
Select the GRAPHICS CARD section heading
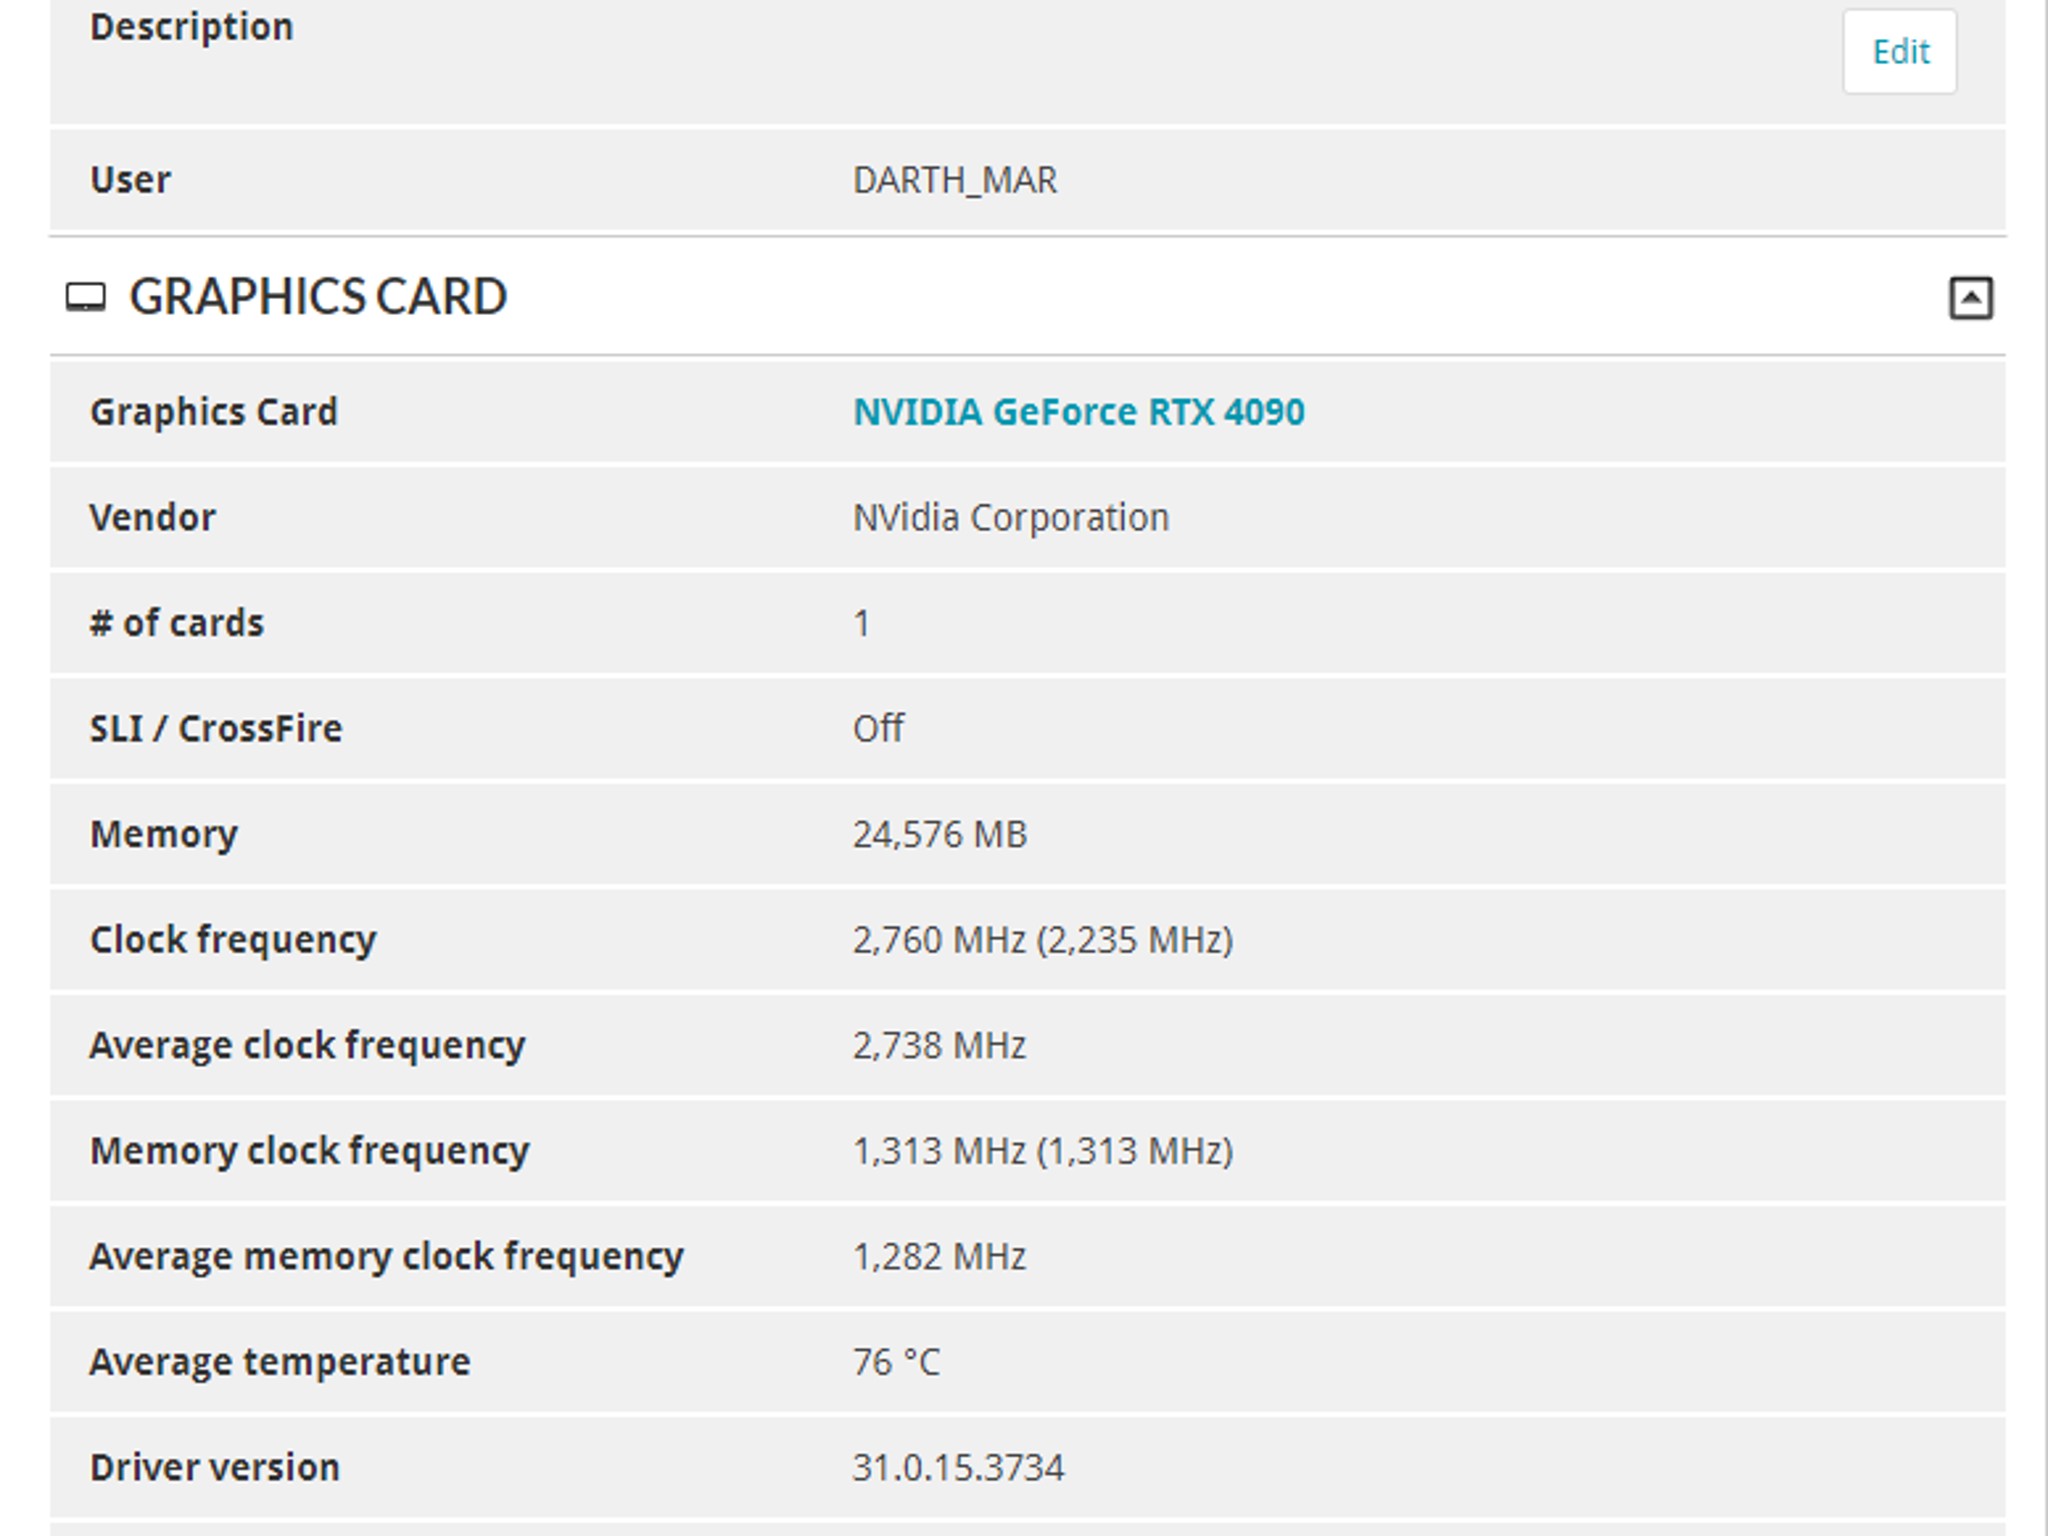[318, 297]
